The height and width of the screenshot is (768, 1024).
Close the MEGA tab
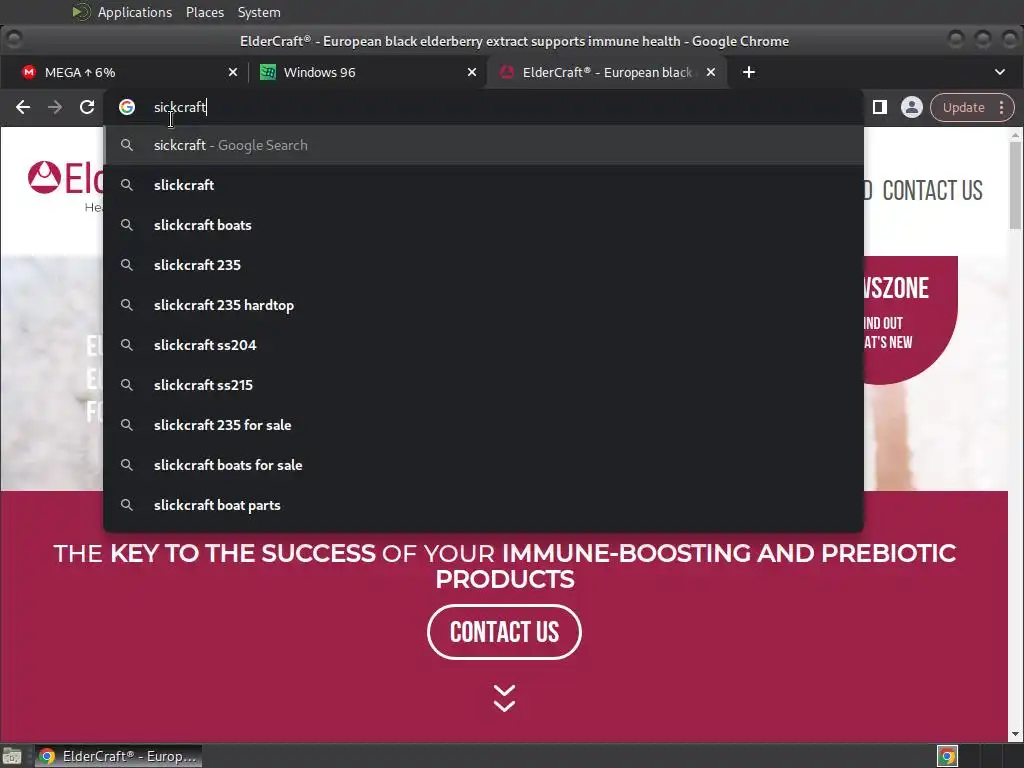click(232, 72)
